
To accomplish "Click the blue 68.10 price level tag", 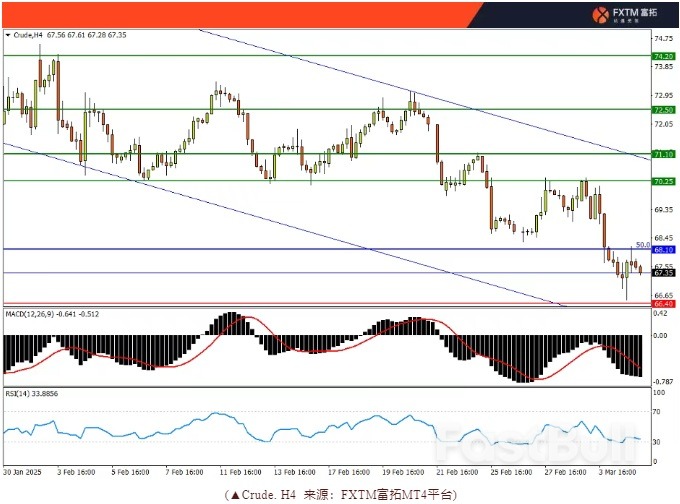I will tap(662, 249).
